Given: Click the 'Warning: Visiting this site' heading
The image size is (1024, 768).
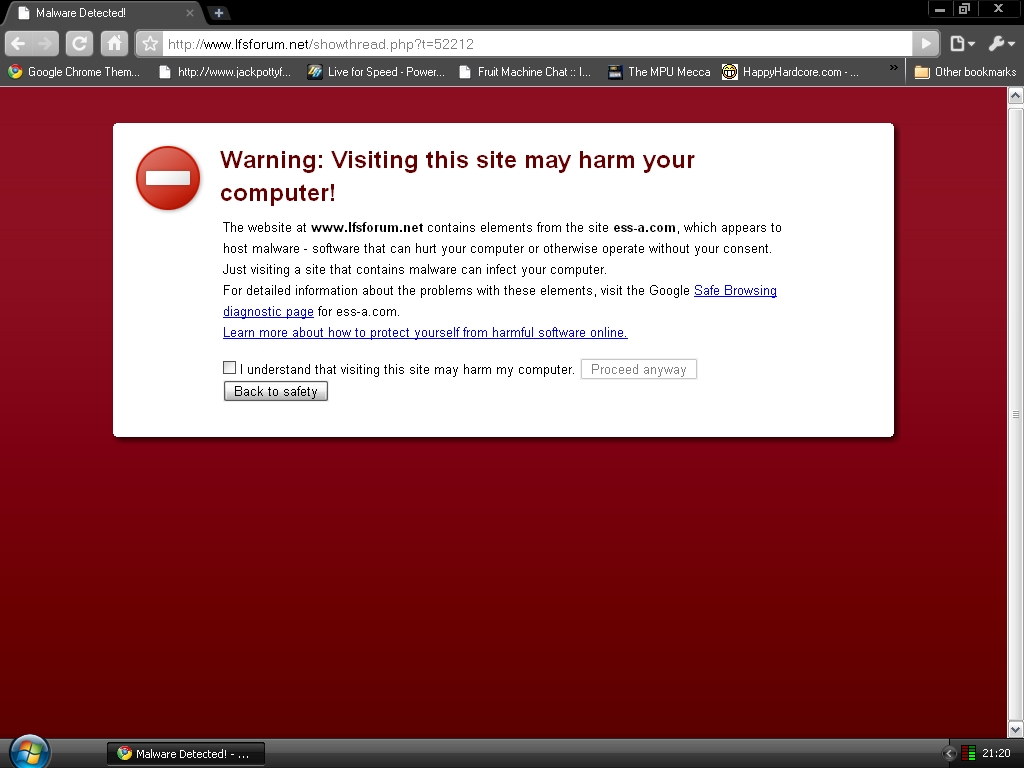Looking at the screenshot, I should (457, 176).
